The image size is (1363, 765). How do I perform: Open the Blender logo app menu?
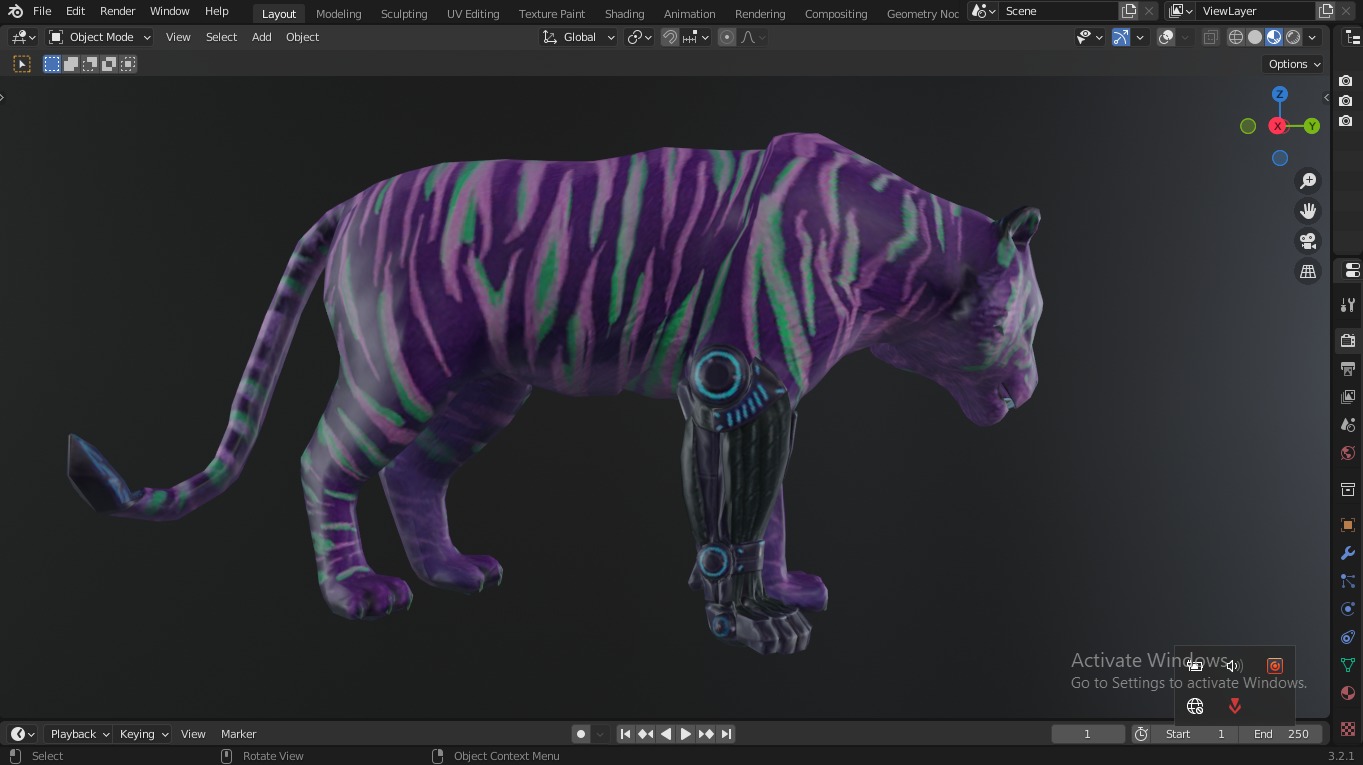15,11
